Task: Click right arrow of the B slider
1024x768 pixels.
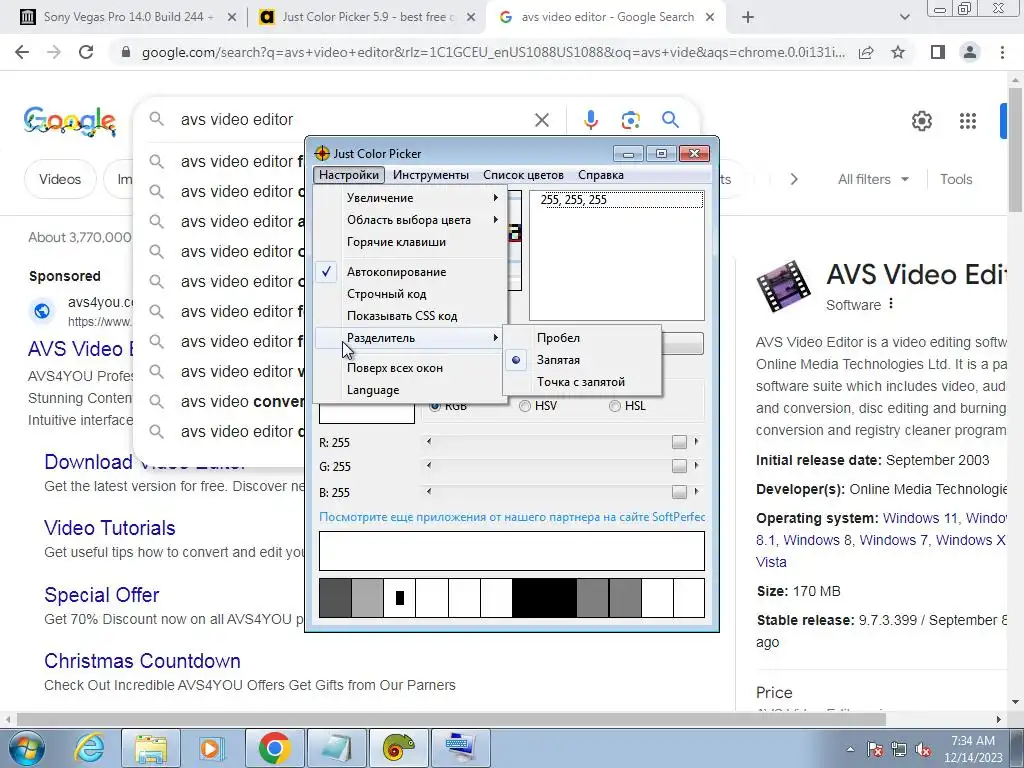Action: [x=696, y=492]
